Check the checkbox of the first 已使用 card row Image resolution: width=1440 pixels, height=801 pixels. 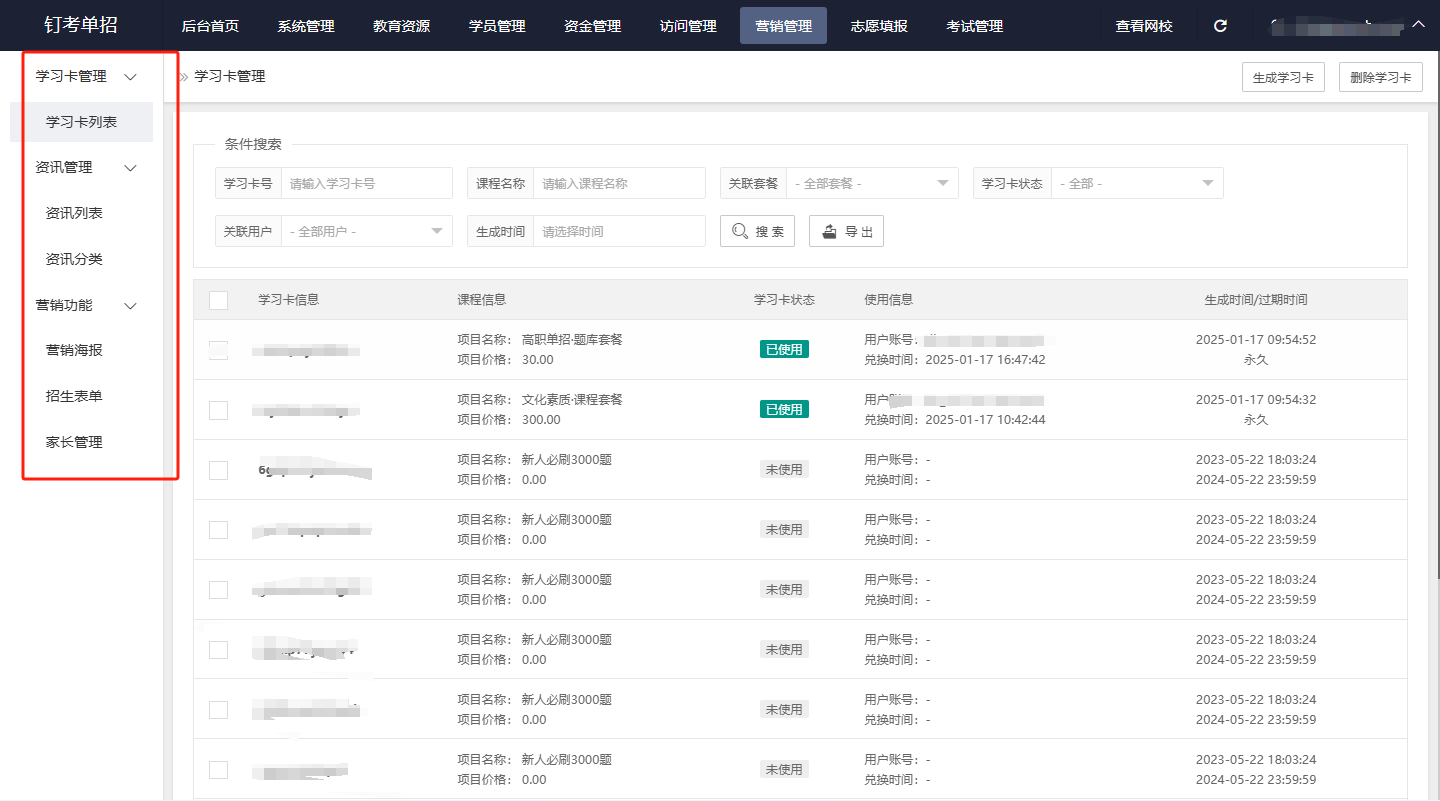click(218, 350)
